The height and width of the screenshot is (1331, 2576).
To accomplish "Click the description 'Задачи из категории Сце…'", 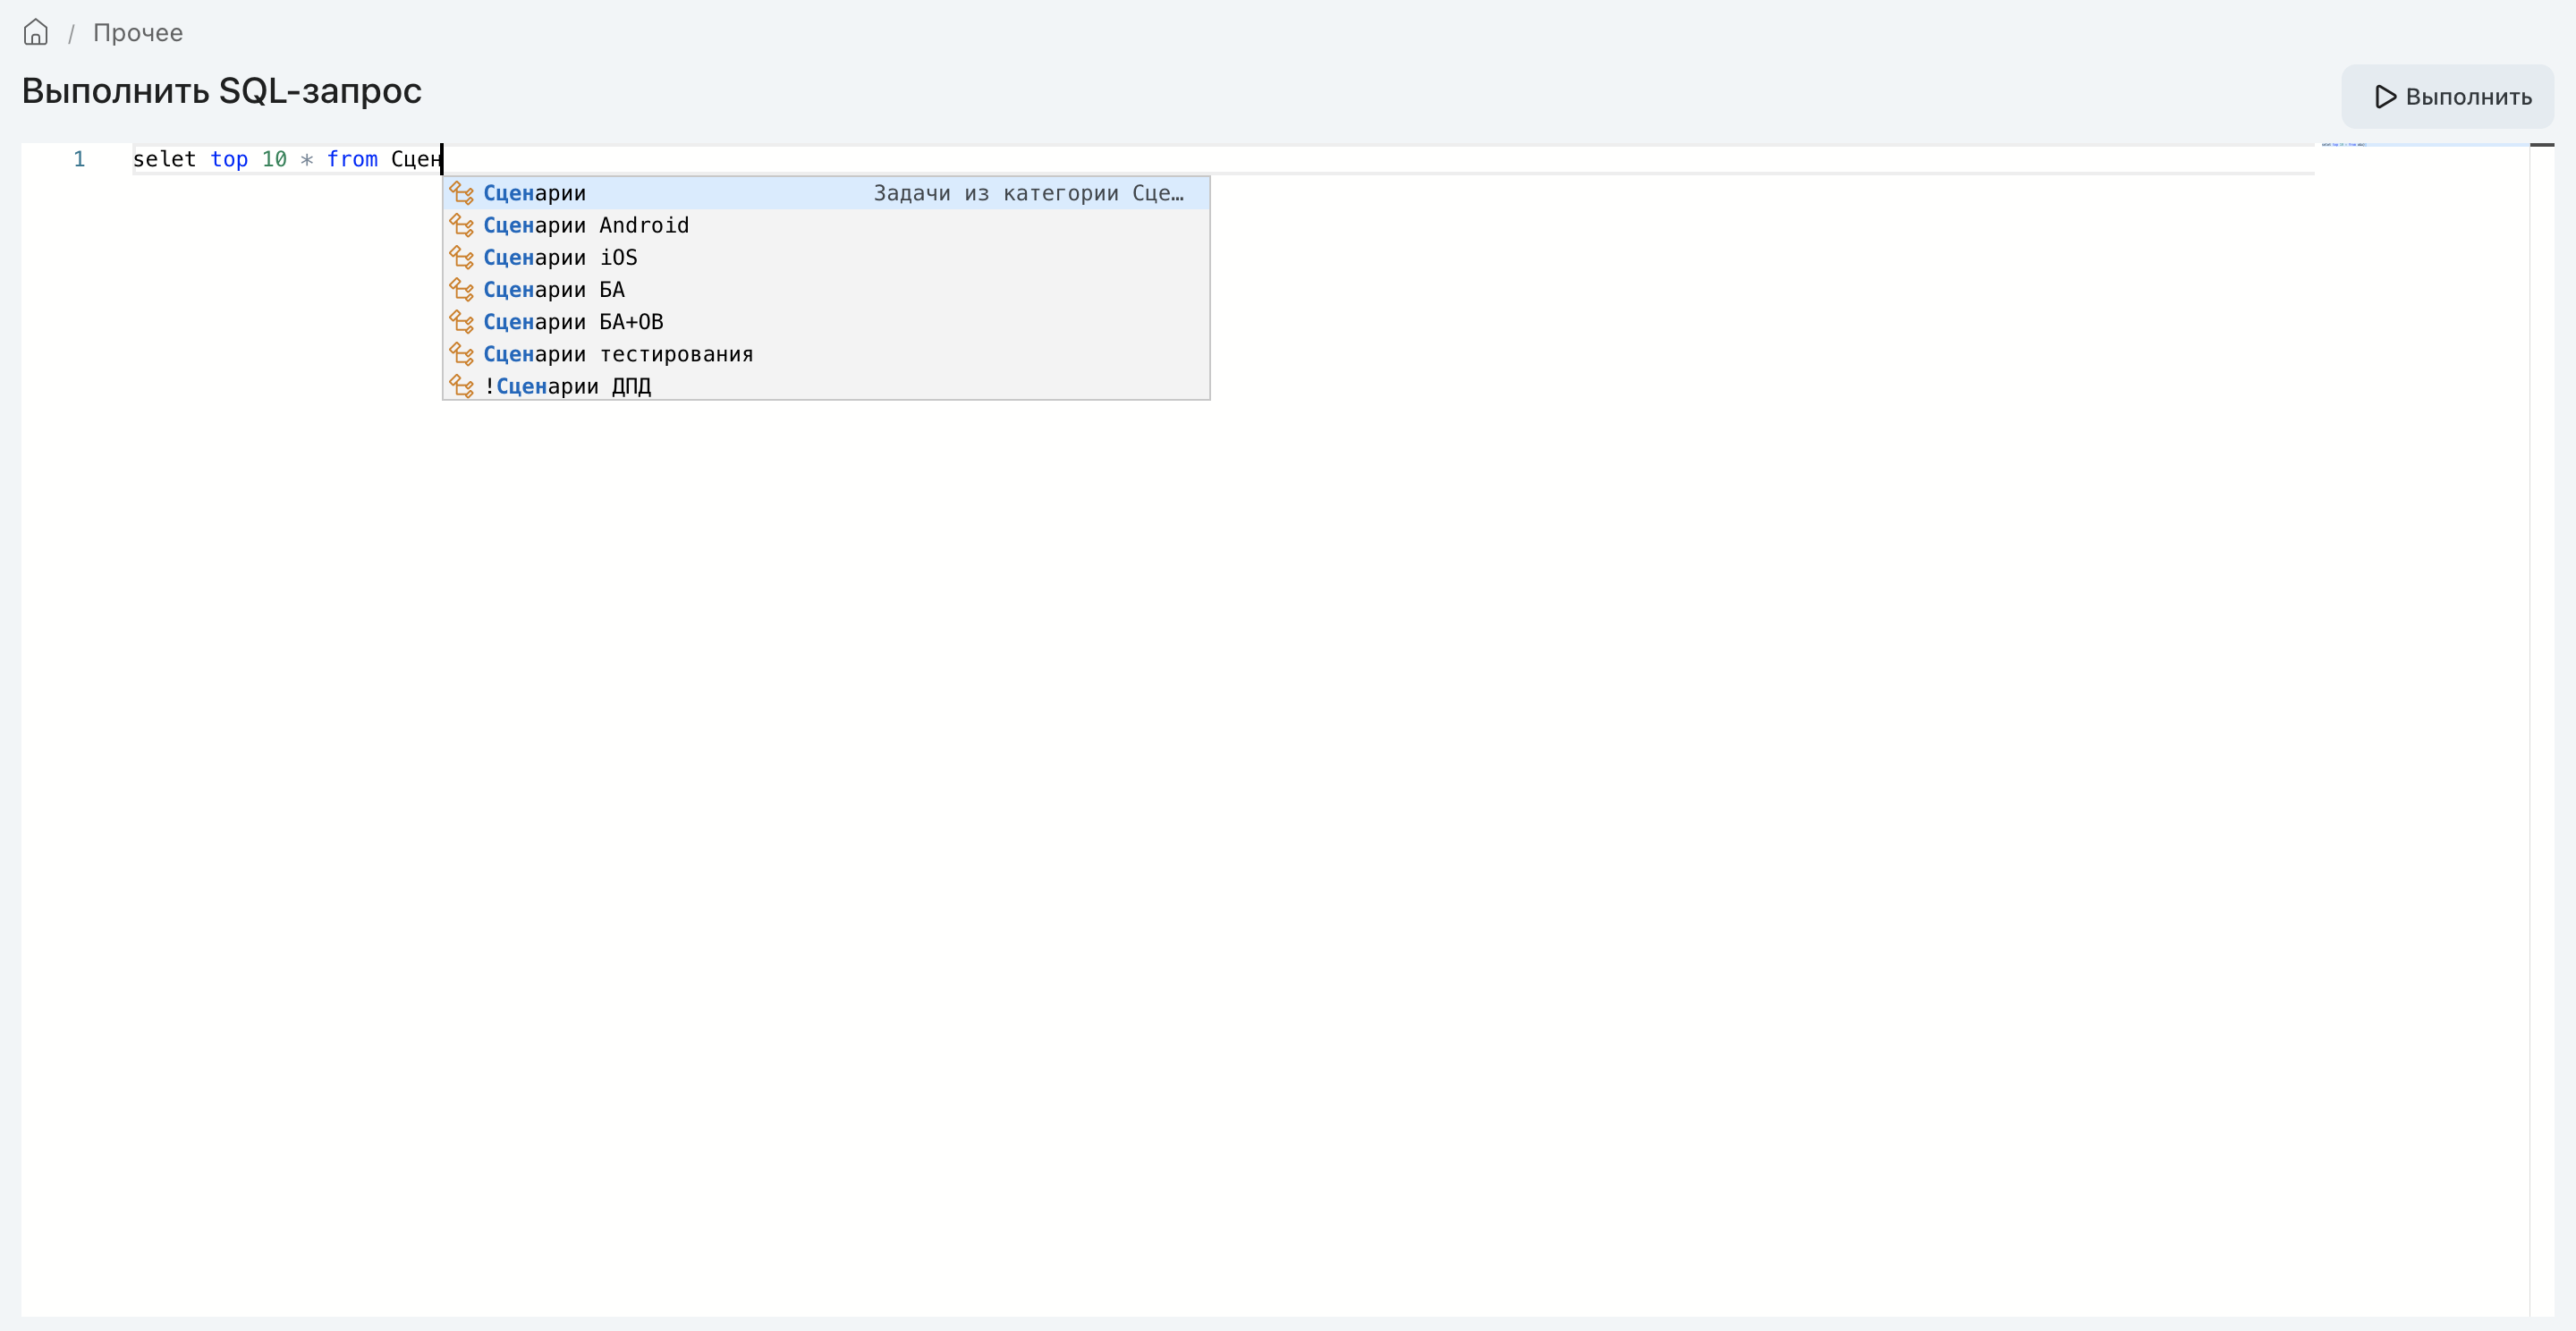I will [x=1028, y=193].
